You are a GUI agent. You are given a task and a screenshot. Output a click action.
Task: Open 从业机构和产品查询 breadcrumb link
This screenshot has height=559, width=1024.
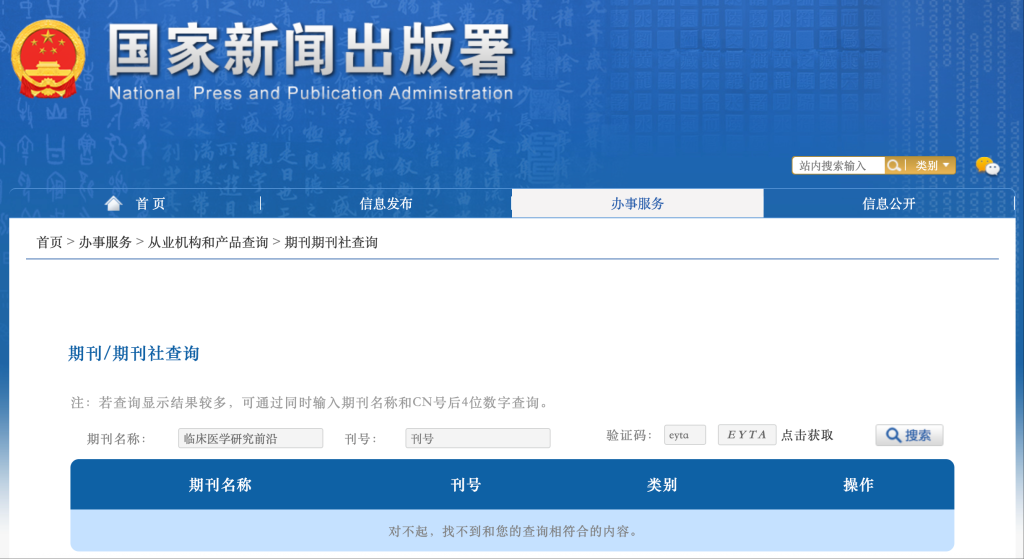[208, 243]
